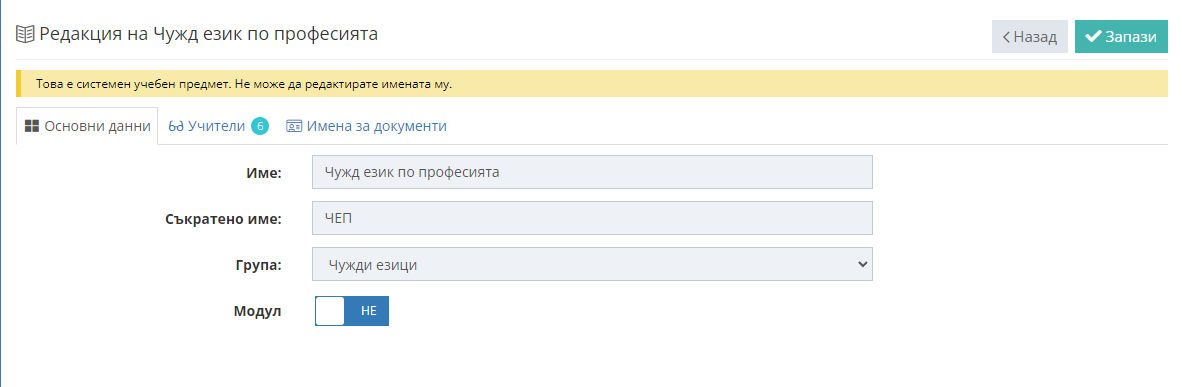Click the chevron arrow on Назад button
This screenshot has height=387, width=1182.
(x=1006, y=37)
